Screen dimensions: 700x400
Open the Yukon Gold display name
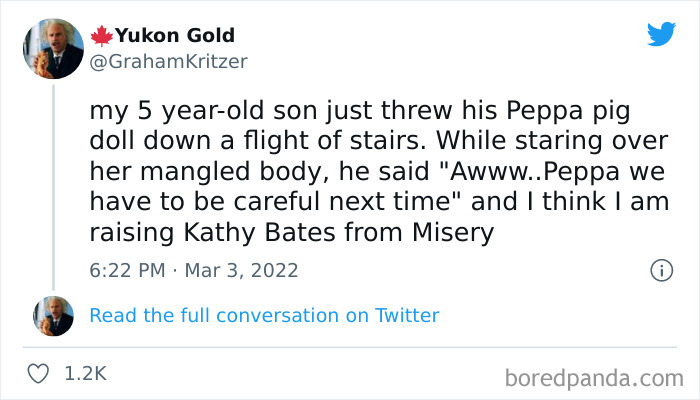[x=175, y=36]
